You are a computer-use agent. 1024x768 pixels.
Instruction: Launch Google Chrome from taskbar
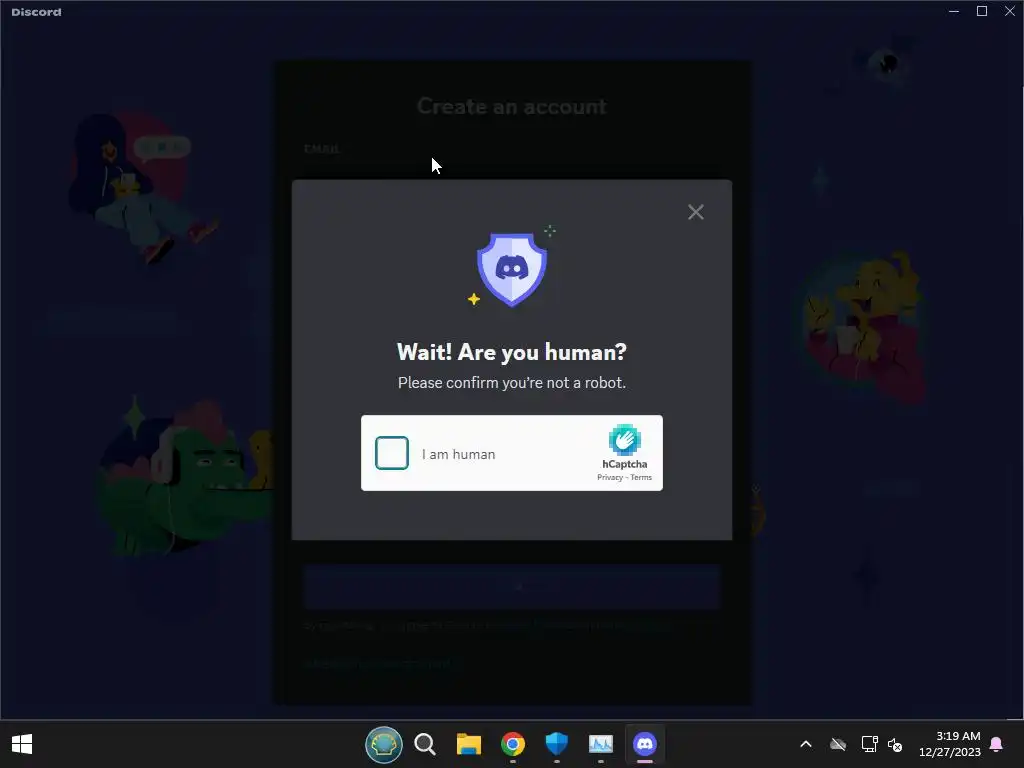[513, 744]
